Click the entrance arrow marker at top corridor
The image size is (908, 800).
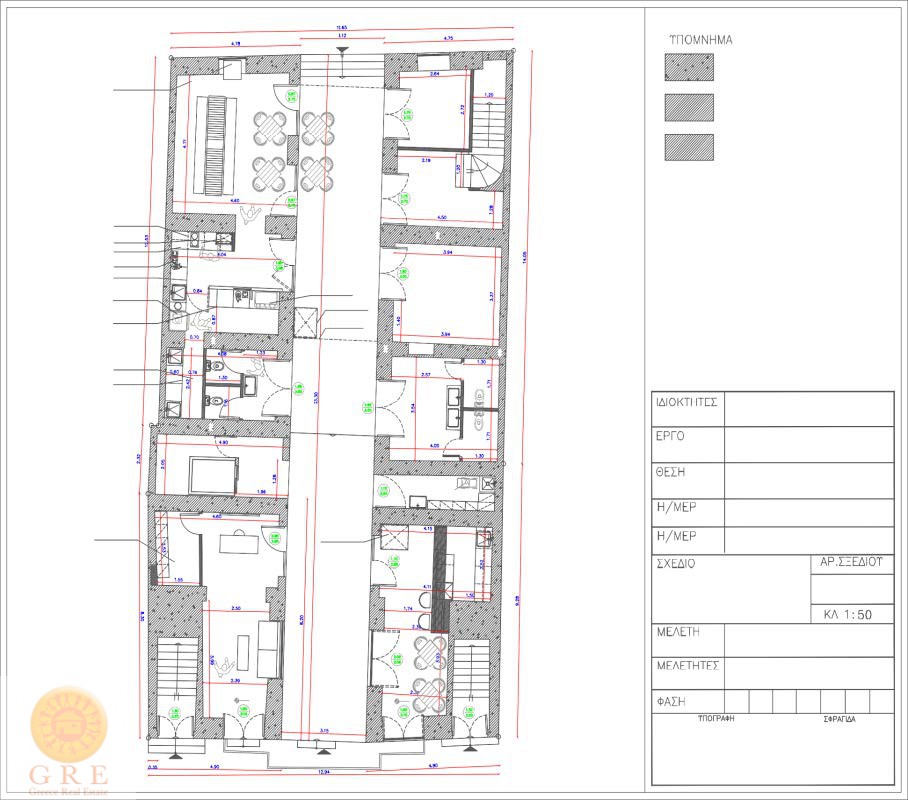point(342,50)
